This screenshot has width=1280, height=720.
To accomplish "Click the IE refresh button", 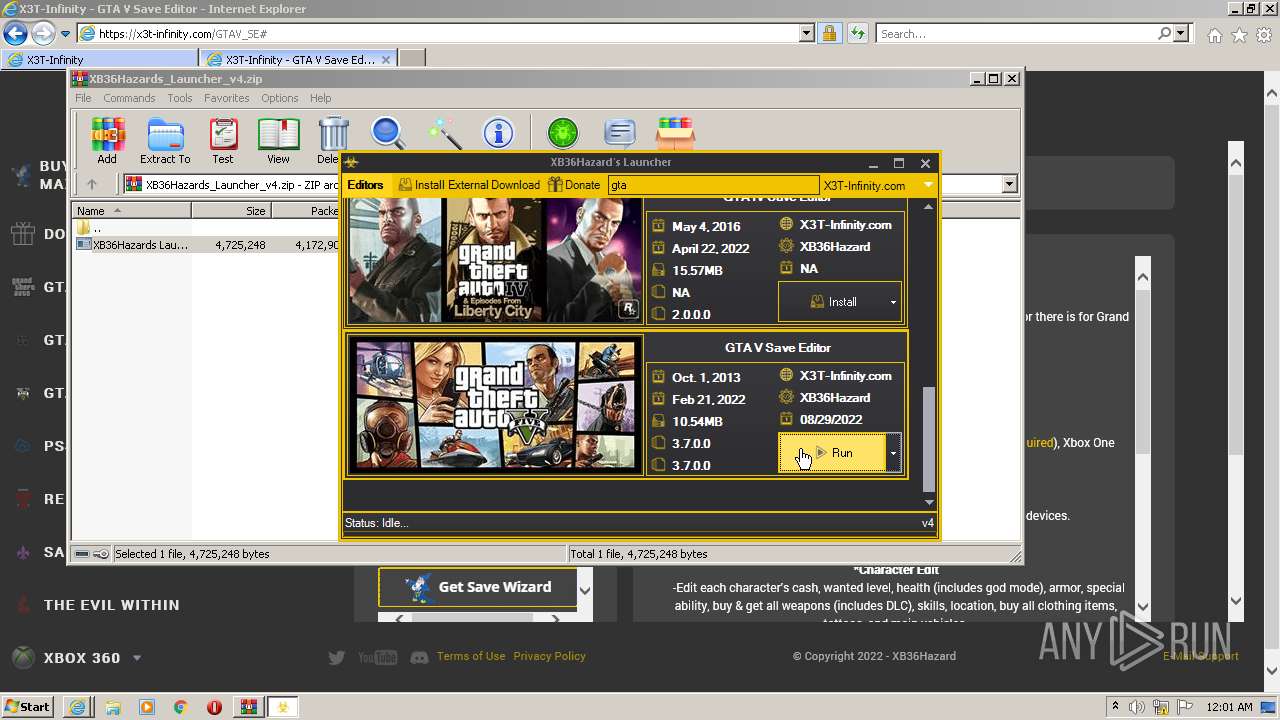I will click(857, 33).
